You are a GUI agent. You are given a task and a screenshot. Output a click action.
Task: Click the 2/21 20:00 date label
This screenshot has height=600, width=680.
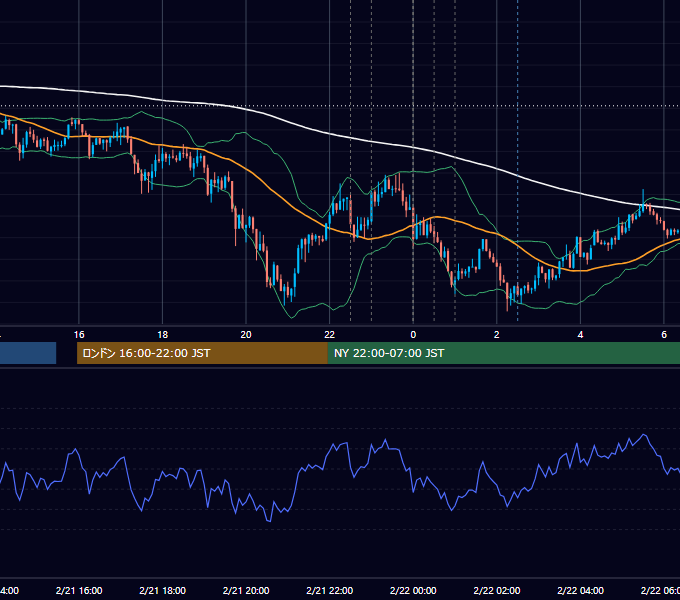(x=246, y=590)
